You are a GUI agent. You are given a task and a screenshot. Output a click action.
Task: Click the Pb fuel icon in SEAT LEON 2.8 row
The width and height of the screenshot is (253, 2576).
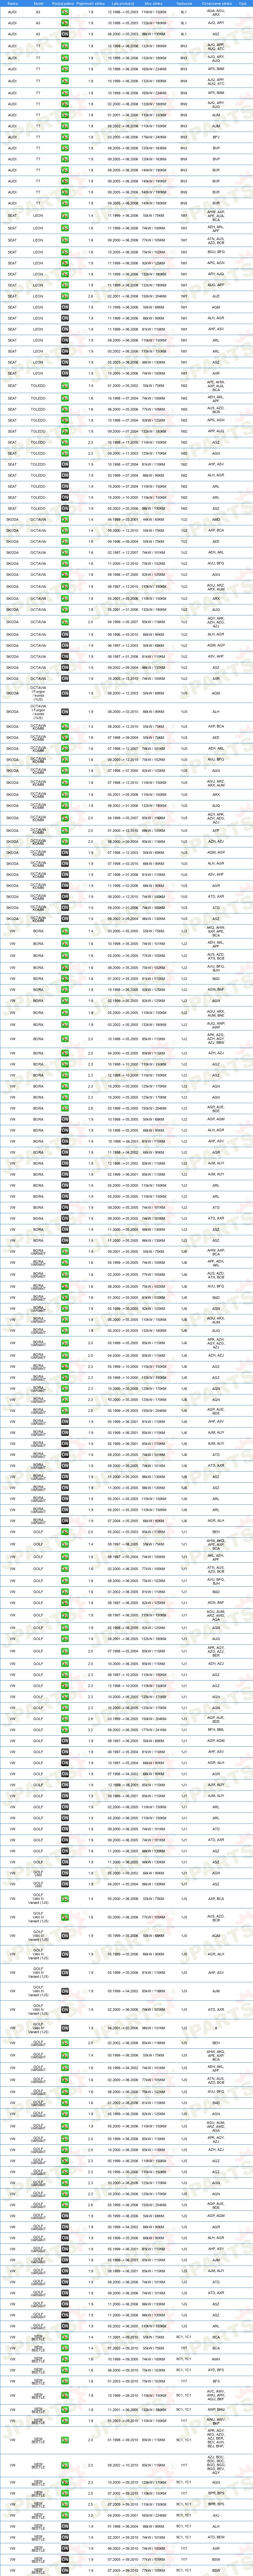[x=65, y=296]
